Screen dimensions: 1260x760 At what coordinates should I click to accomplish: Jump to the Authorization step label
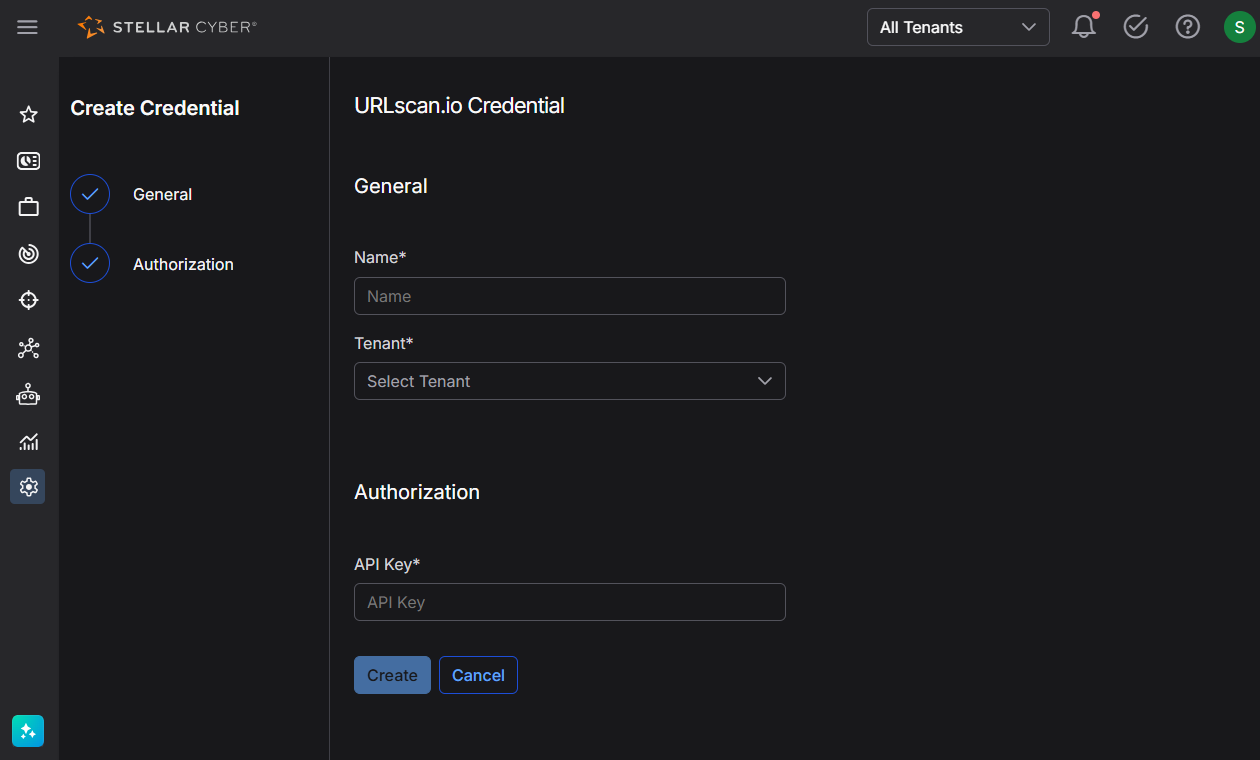183,264
